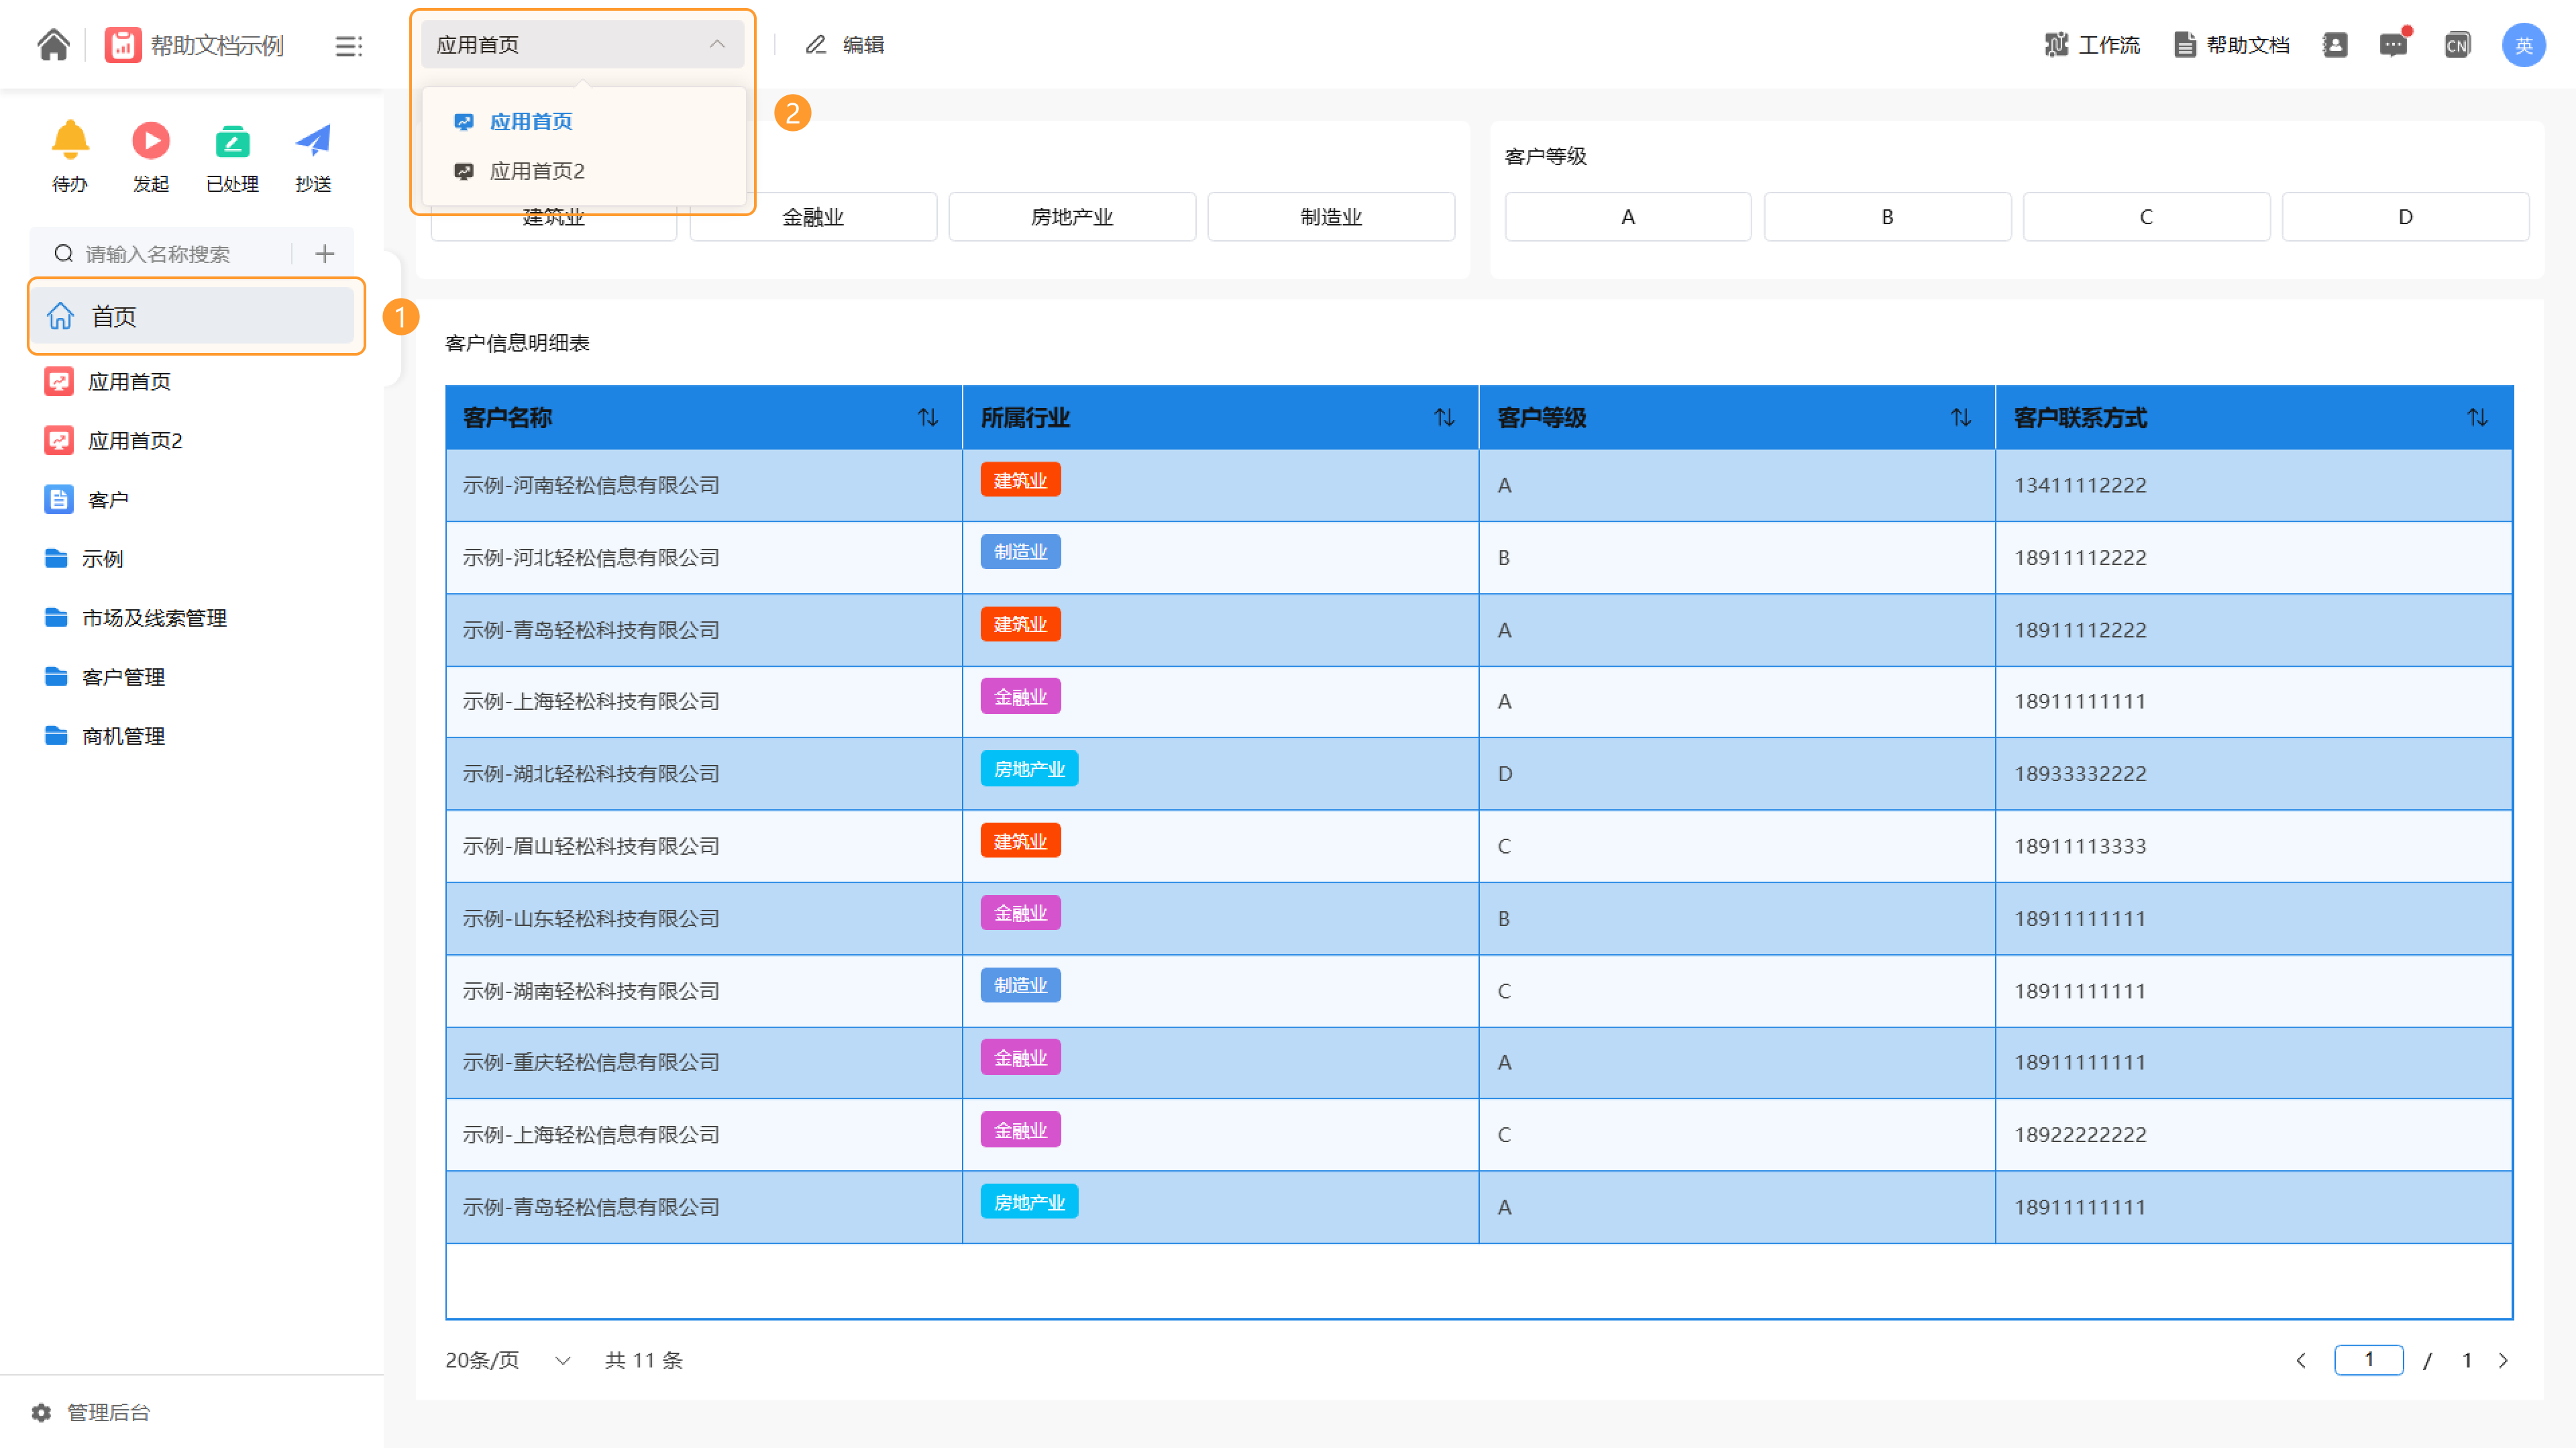Viewport: 2576px width, 1448px height.
Task: Select row 示例-眉山轻松科技有限公司
Action: (x=1479, y=846)
